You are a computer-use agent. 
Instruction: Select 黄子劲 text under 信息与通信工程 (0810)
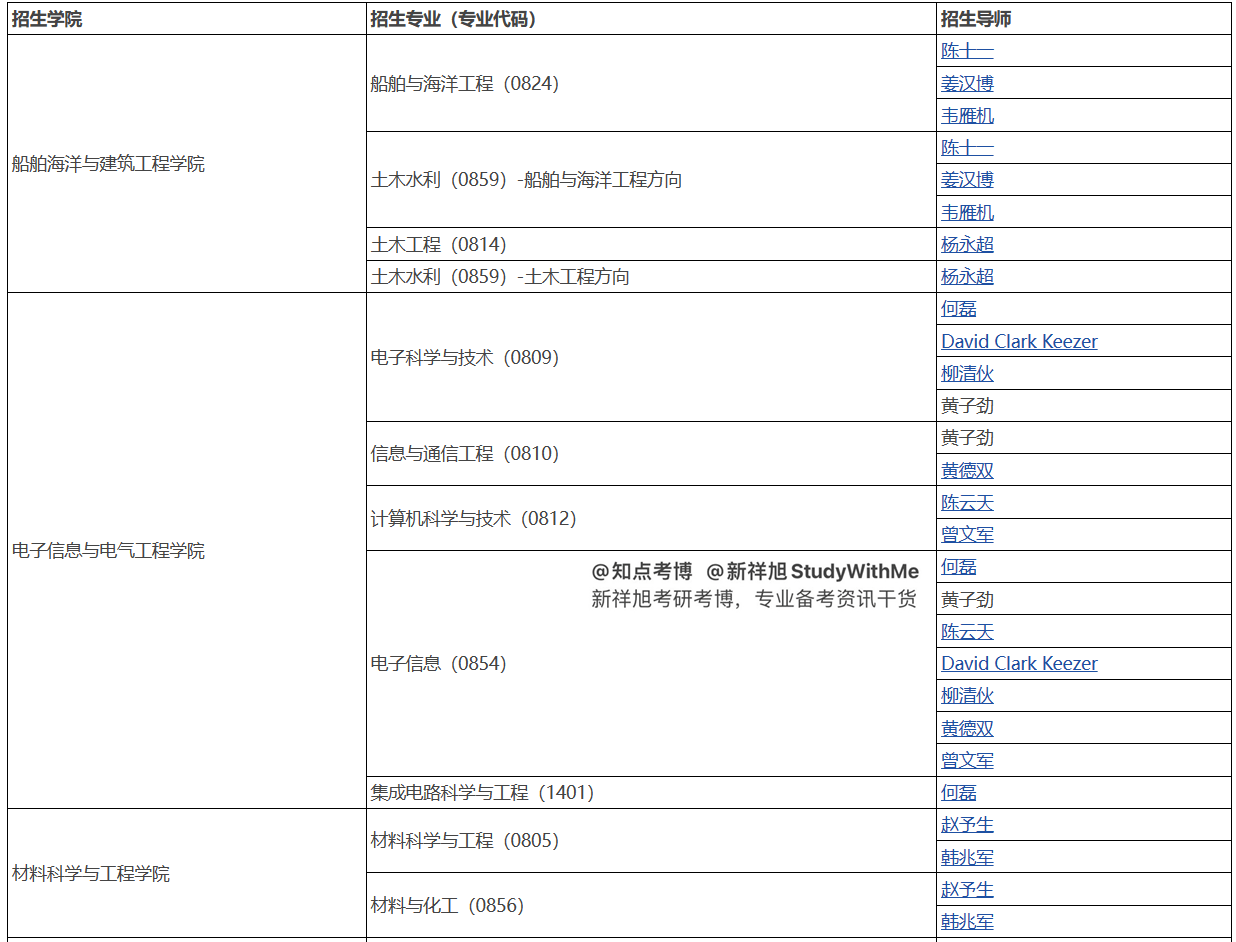click(967, 437)
